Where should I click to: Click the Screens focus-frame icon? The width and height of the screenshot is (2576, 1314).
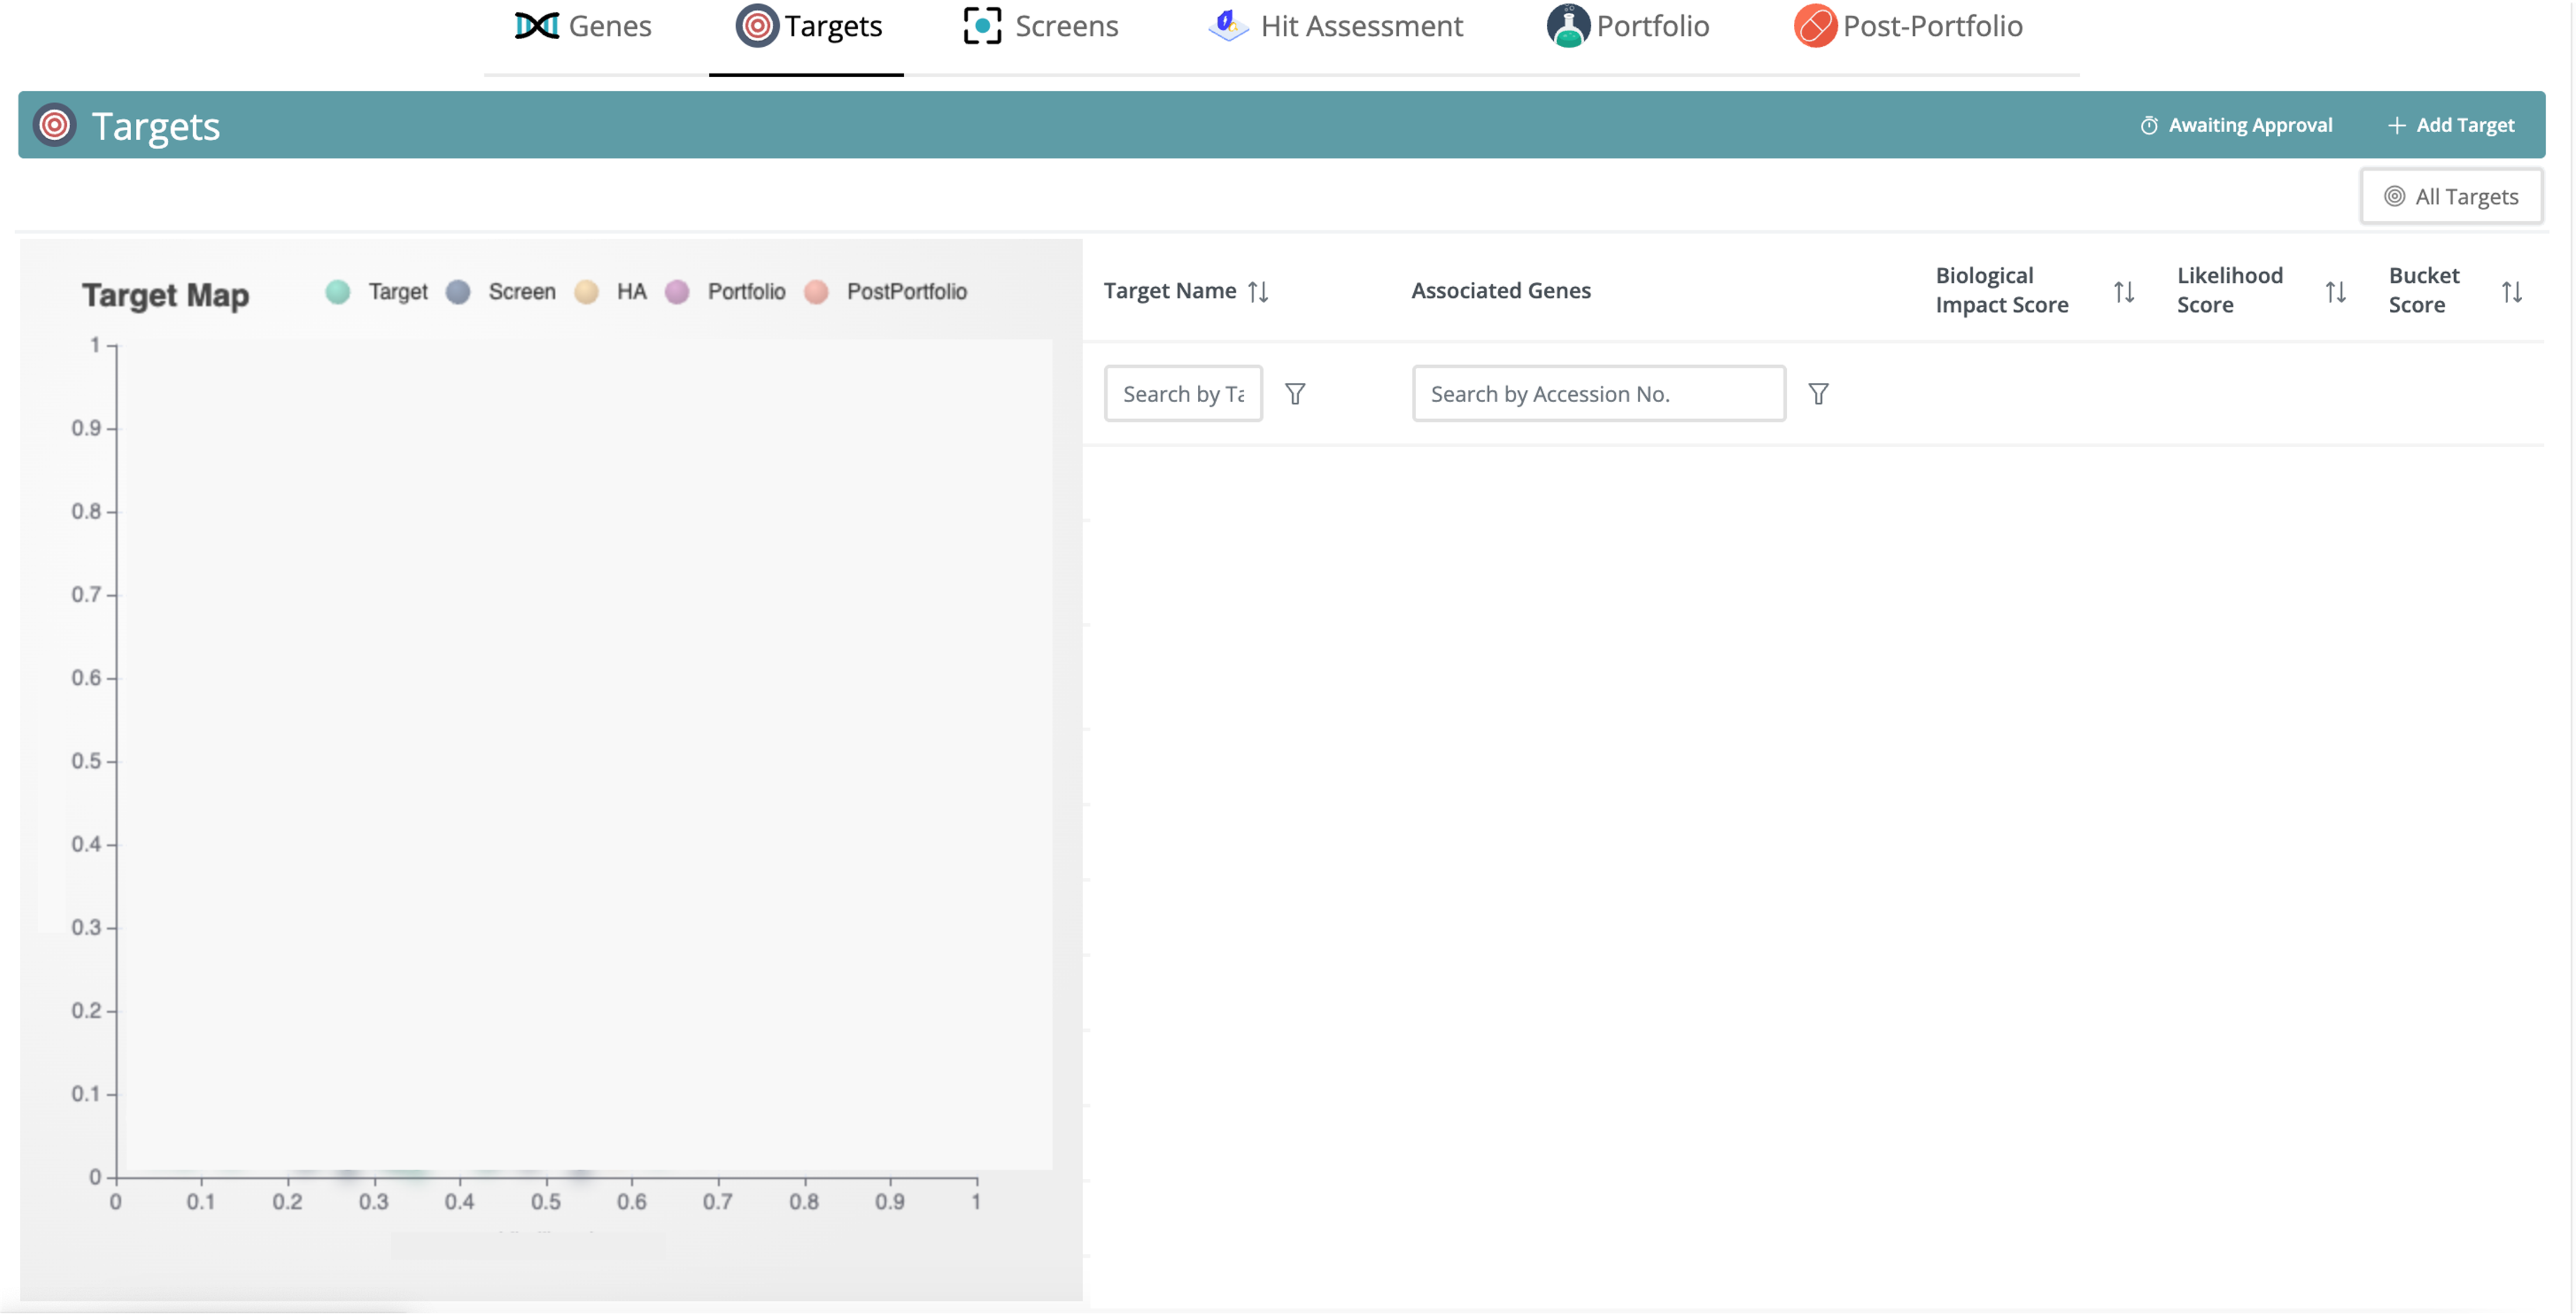pos(982,26)
